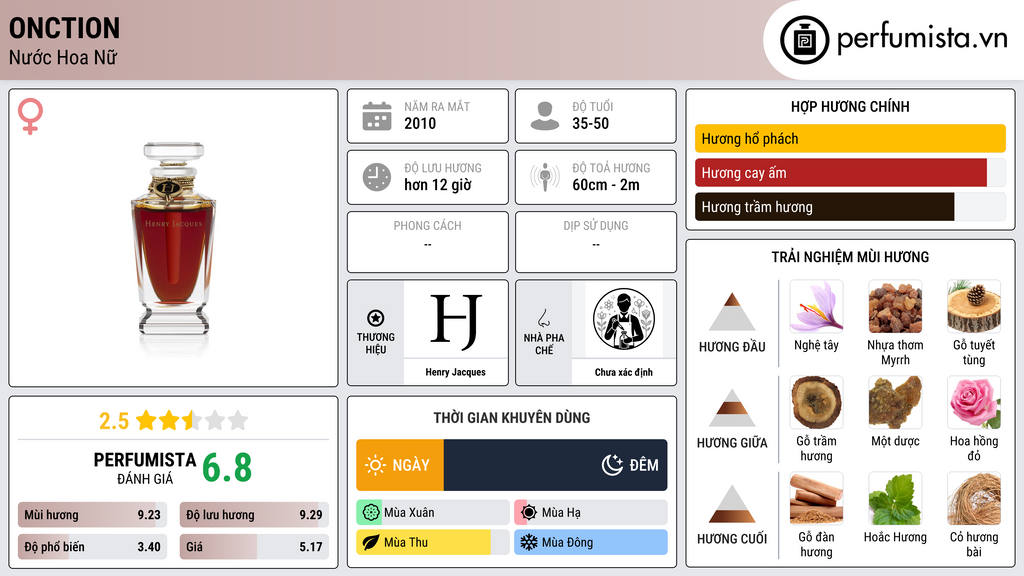Click the star badge icon above Thương hiệu
Viewport: 1024px width, 576px height.
coord(376,318)
